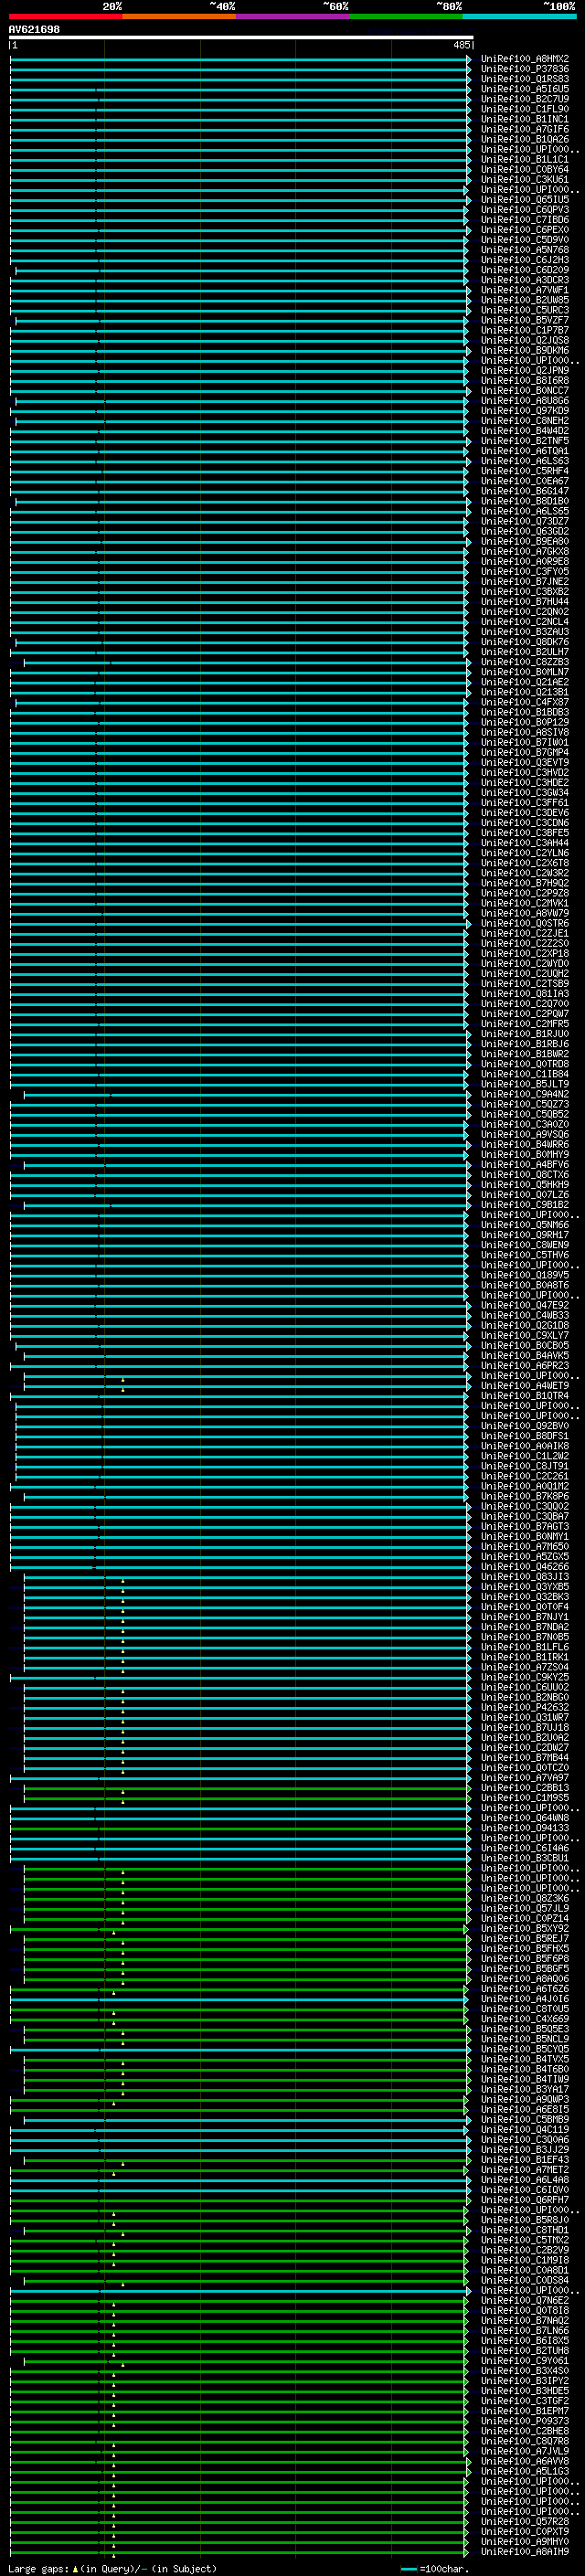Click the red 20% identity legend segment
Screen dimensions: 585x2576
[x=65, y=16]
